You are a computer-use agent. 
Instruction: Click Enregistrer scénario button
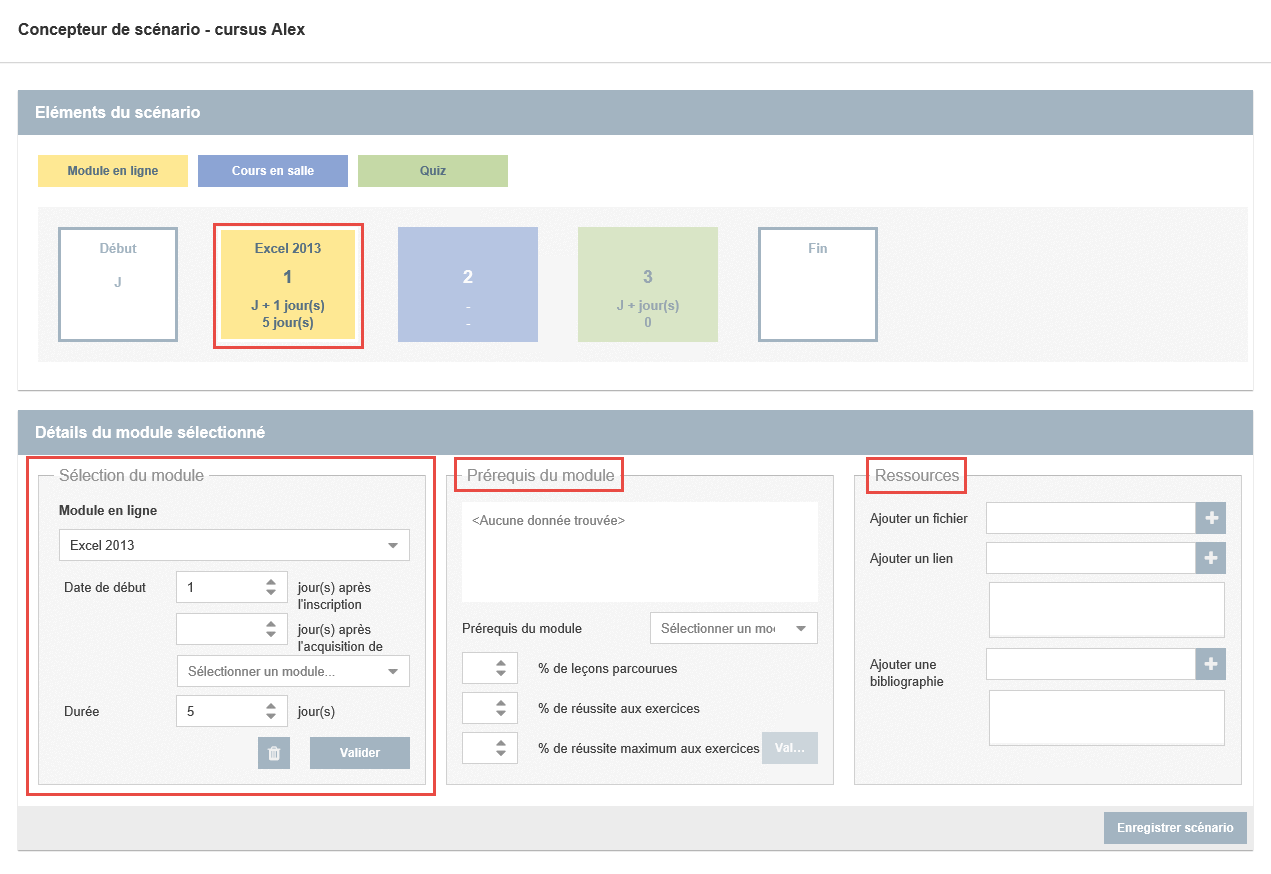(x=1175, y=828)
